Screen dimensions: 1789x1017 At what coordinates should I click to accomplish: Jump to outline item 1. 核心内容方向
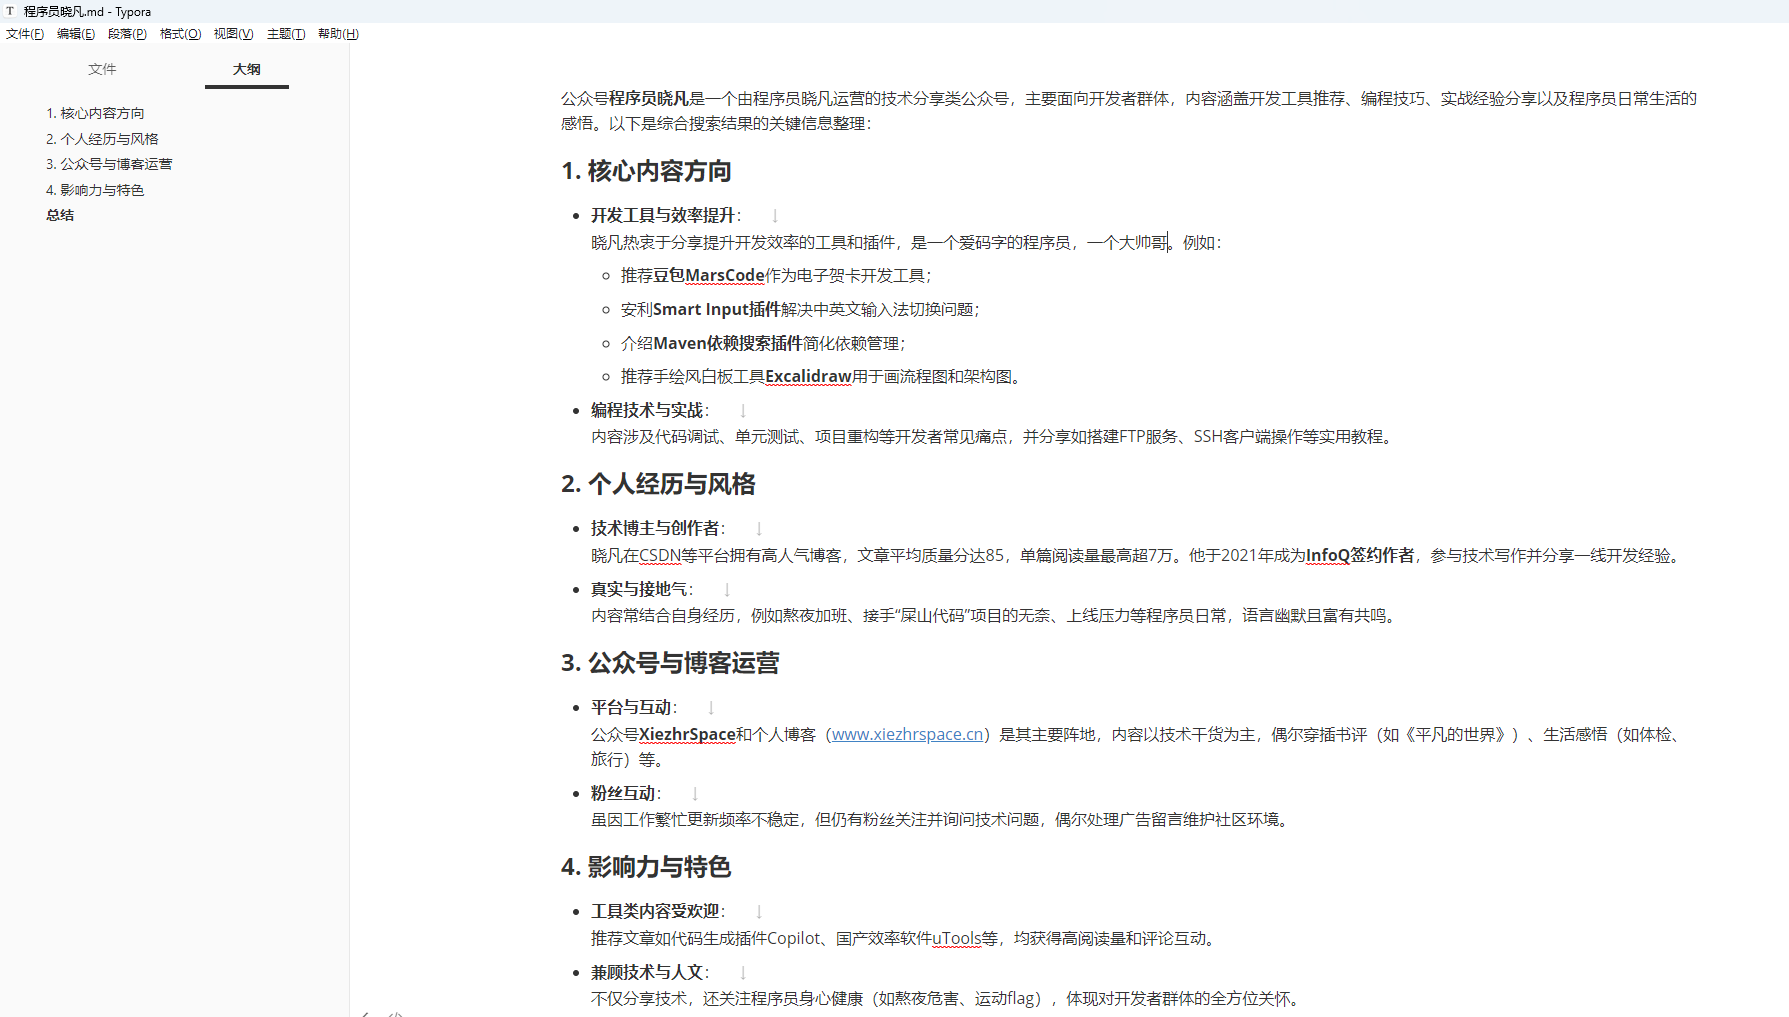[x=96, y=112]
